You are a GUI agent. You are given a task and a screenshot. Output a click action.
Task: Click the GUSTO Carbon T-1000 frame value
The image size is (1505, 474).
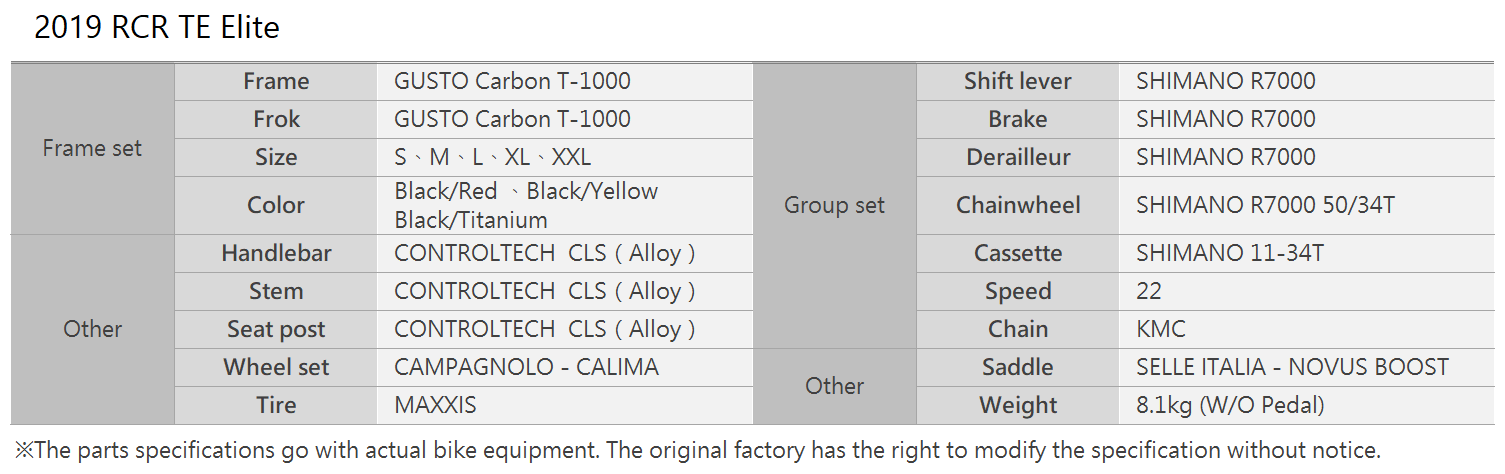513,81
